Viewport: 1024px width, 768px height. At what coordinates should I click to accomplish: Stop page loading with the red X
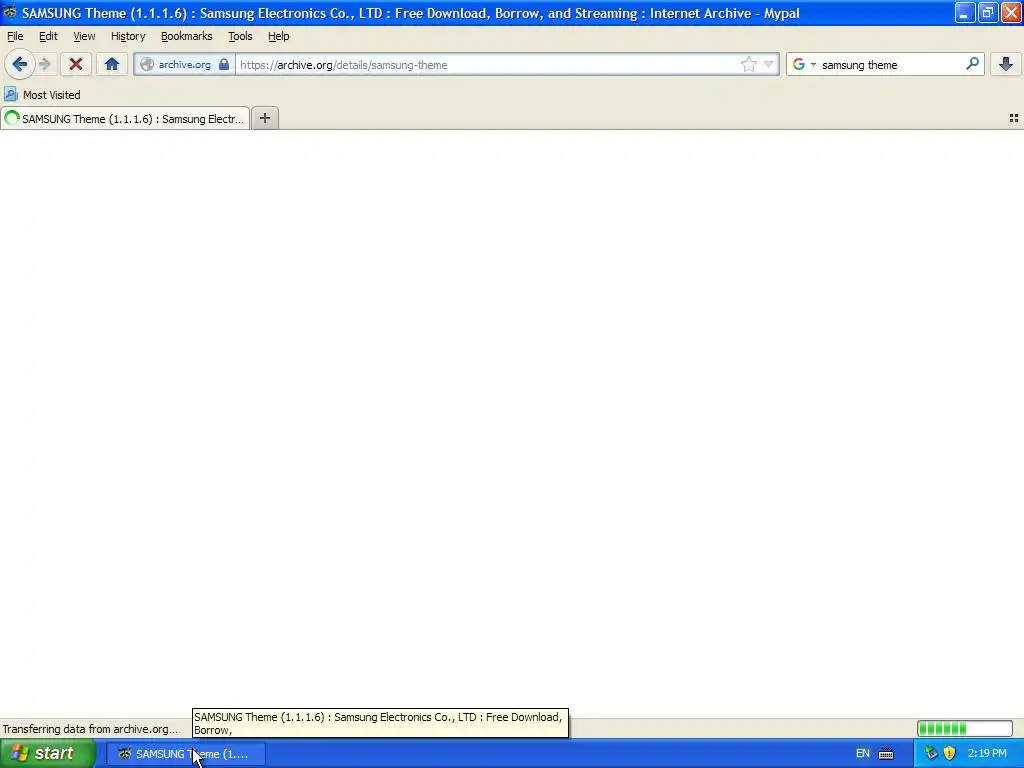[x=76, y=64]
